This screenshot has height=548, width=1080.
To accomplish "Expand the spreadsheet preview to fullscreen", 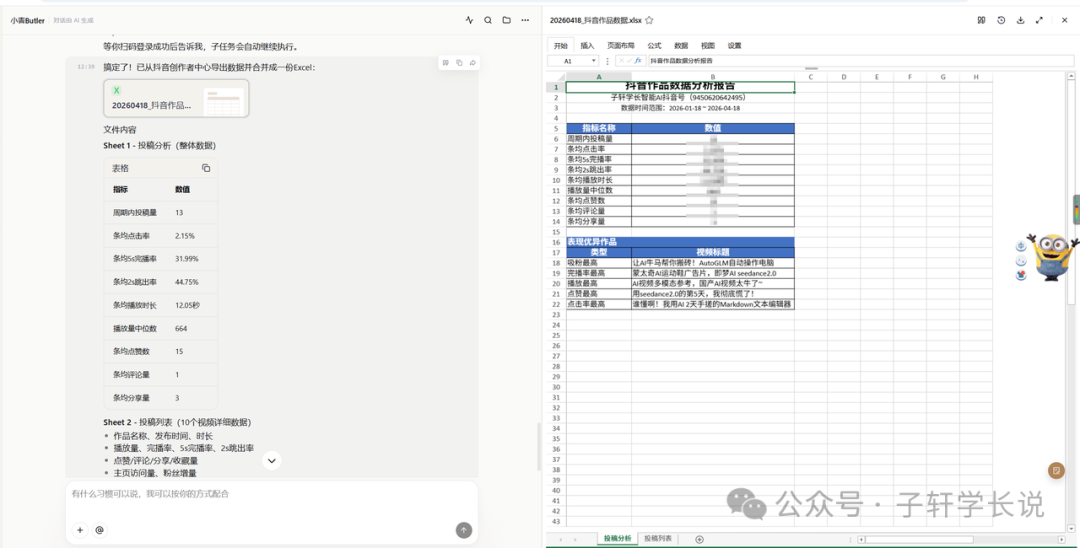I will click(x=1039, y=21).
